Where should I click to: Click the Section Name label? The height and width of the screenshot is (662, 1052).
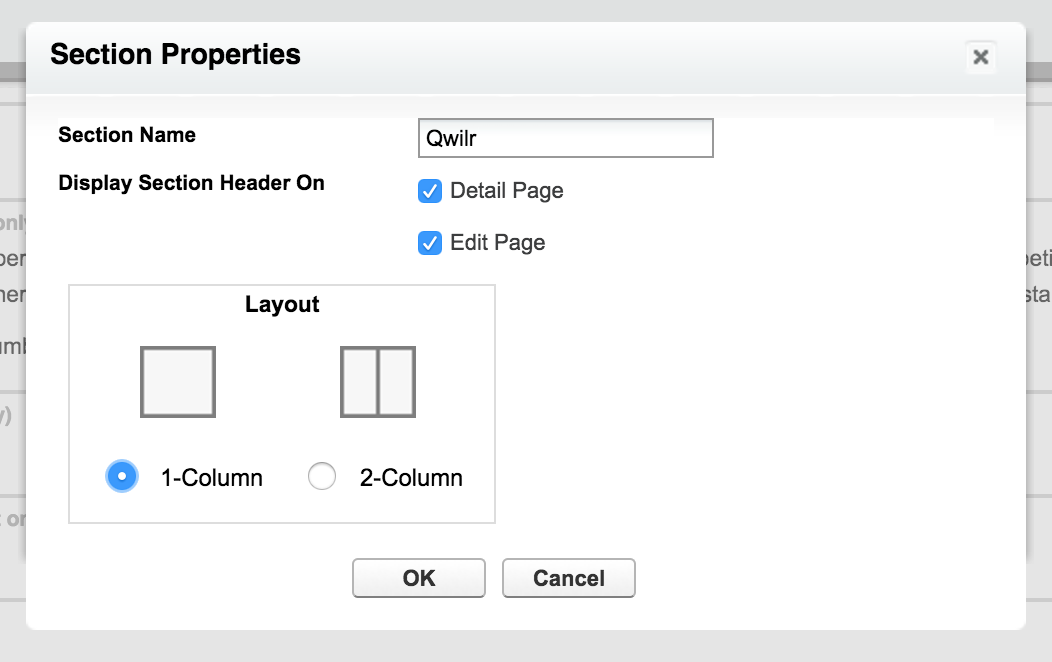pos(127,135)
